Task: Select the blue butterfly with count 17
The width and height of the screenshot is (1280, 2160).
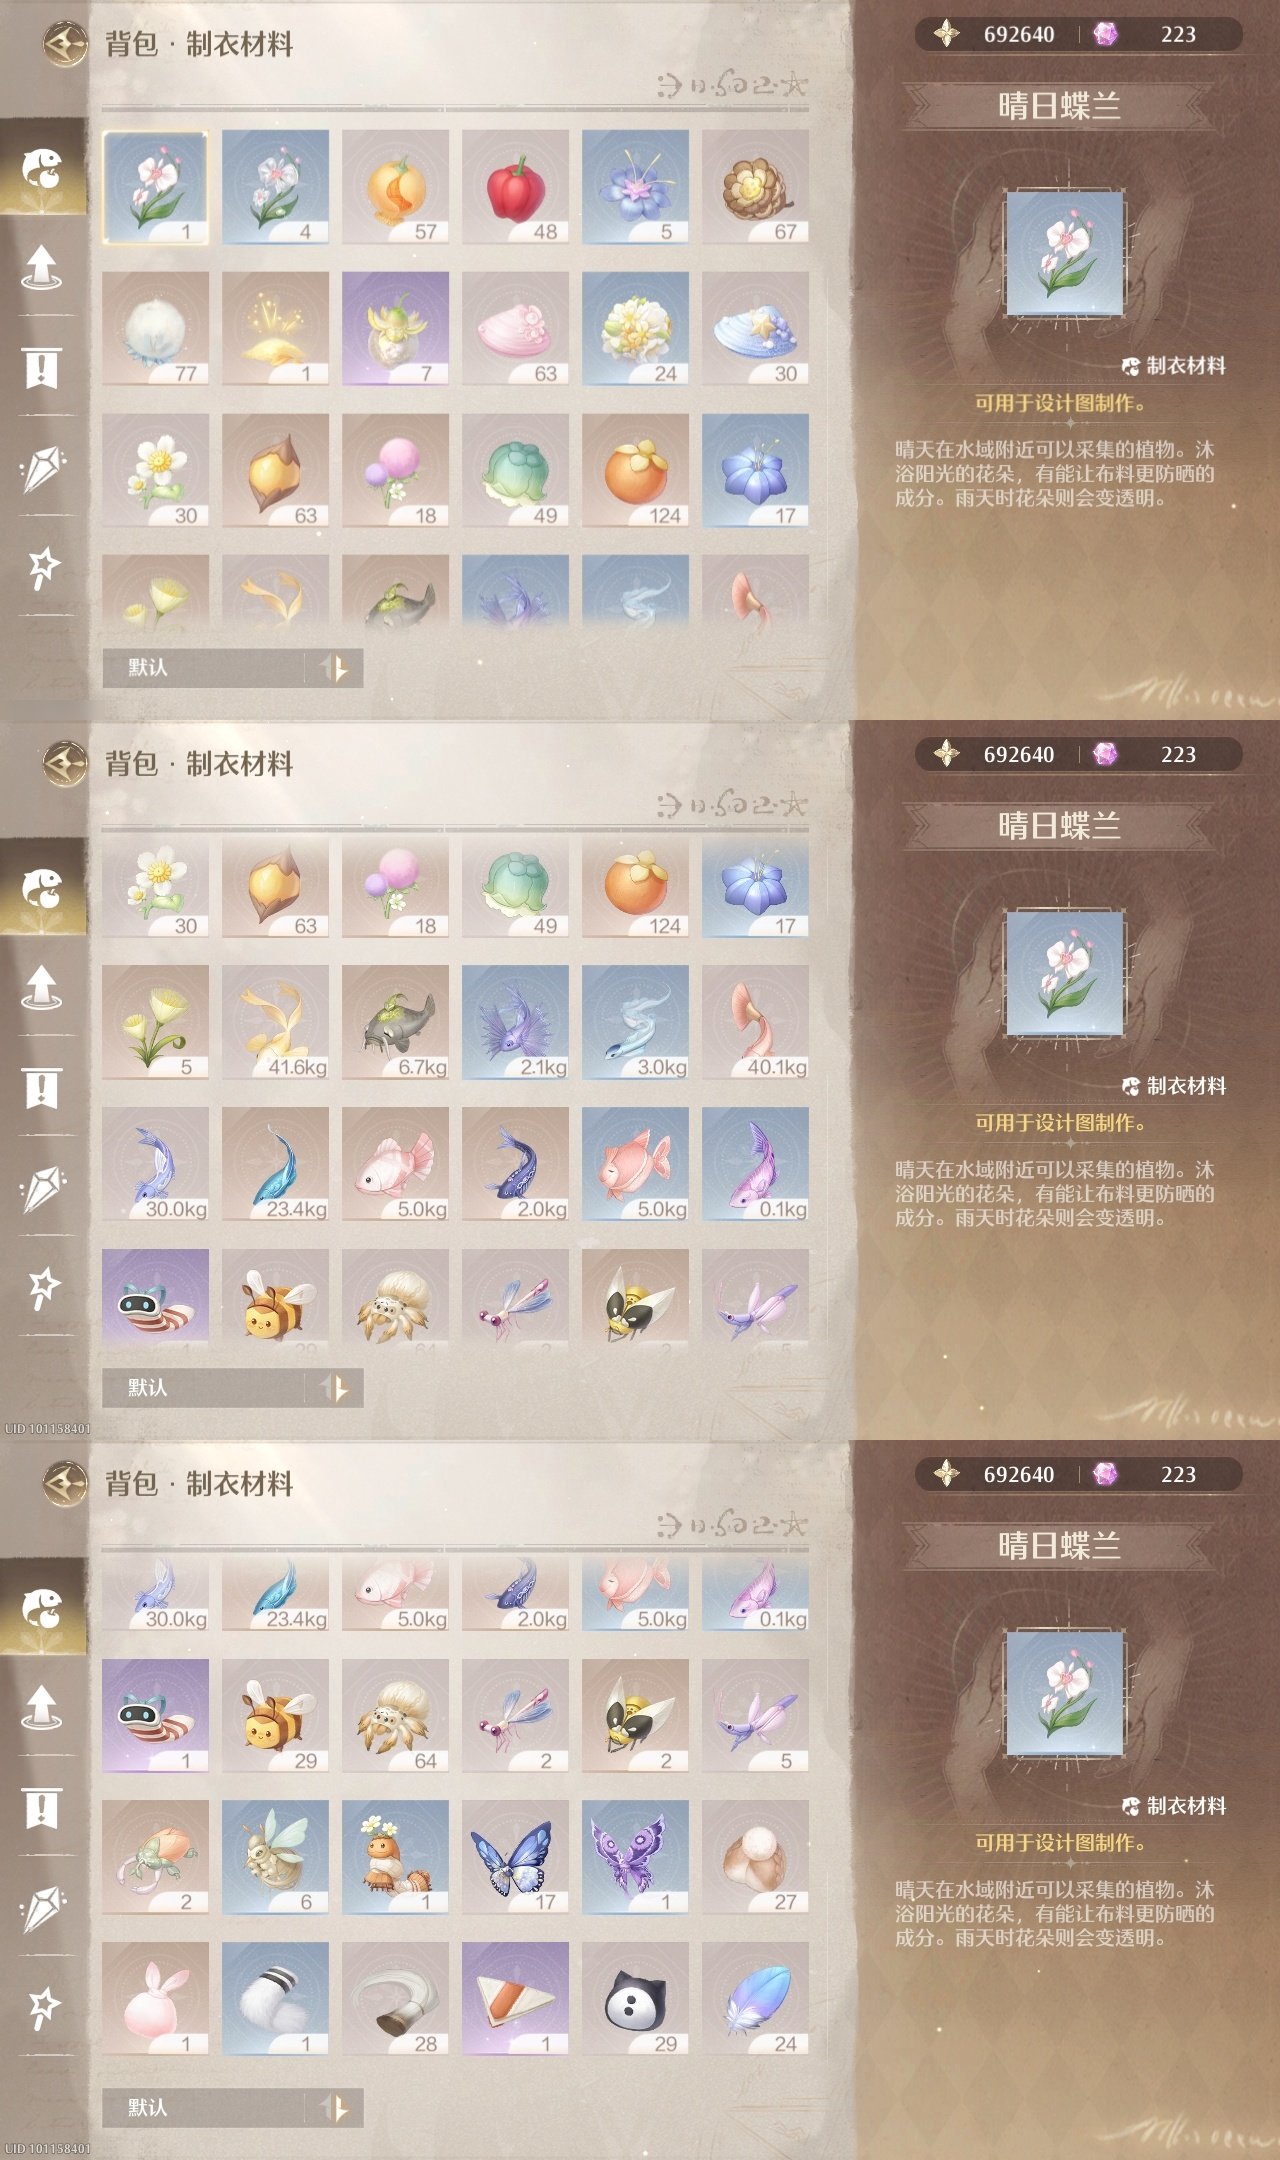Action: click(515, 1857)
